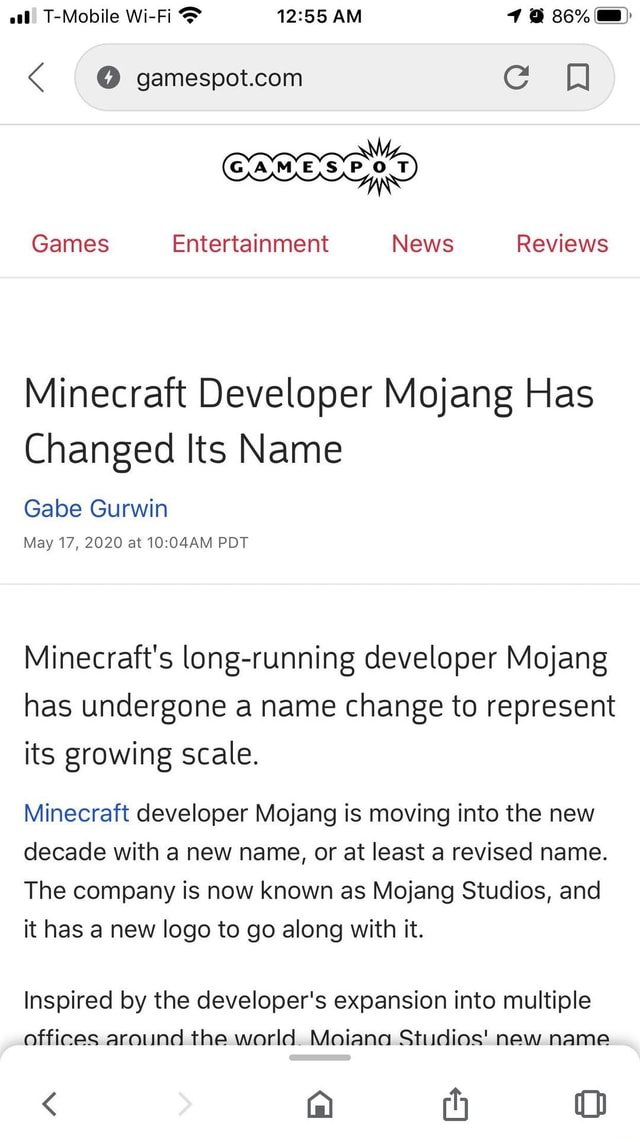640x1138 pixels.
Task: Tap the AMP lightning bolt icon
Action: click(x=112, y=78)
